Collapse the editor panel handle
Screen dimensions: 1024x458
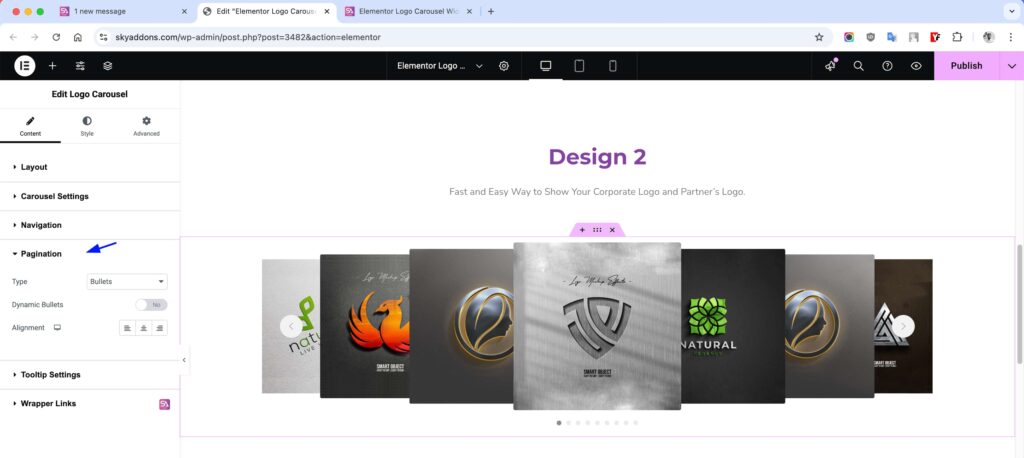tap(184, 359)
